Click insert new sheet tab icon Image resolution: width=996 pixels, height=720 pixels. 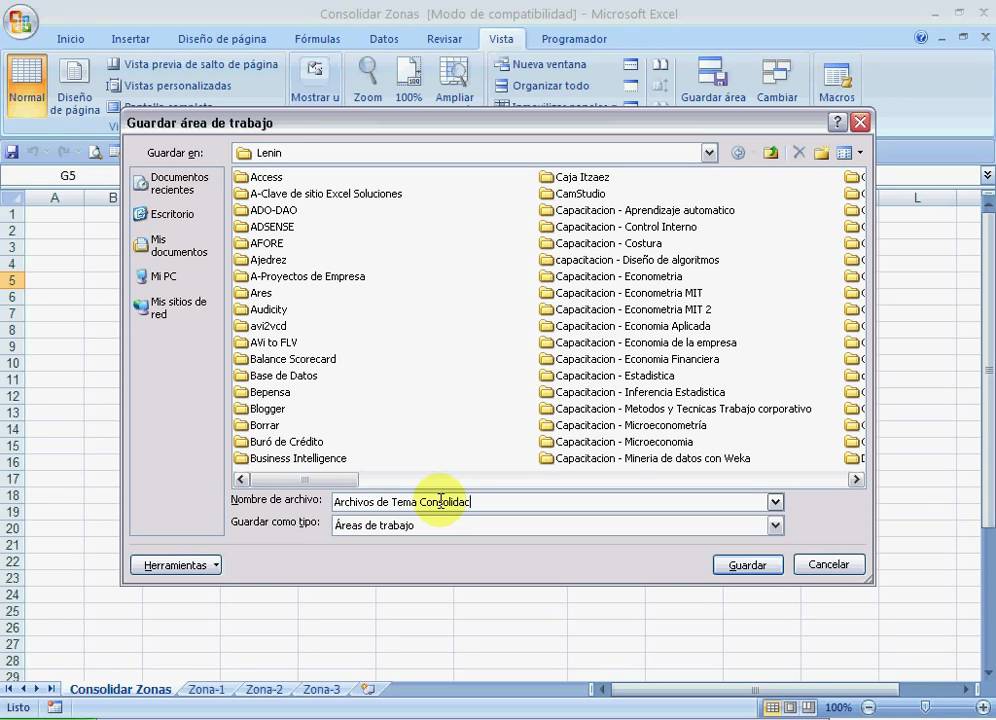pos(368,689)
